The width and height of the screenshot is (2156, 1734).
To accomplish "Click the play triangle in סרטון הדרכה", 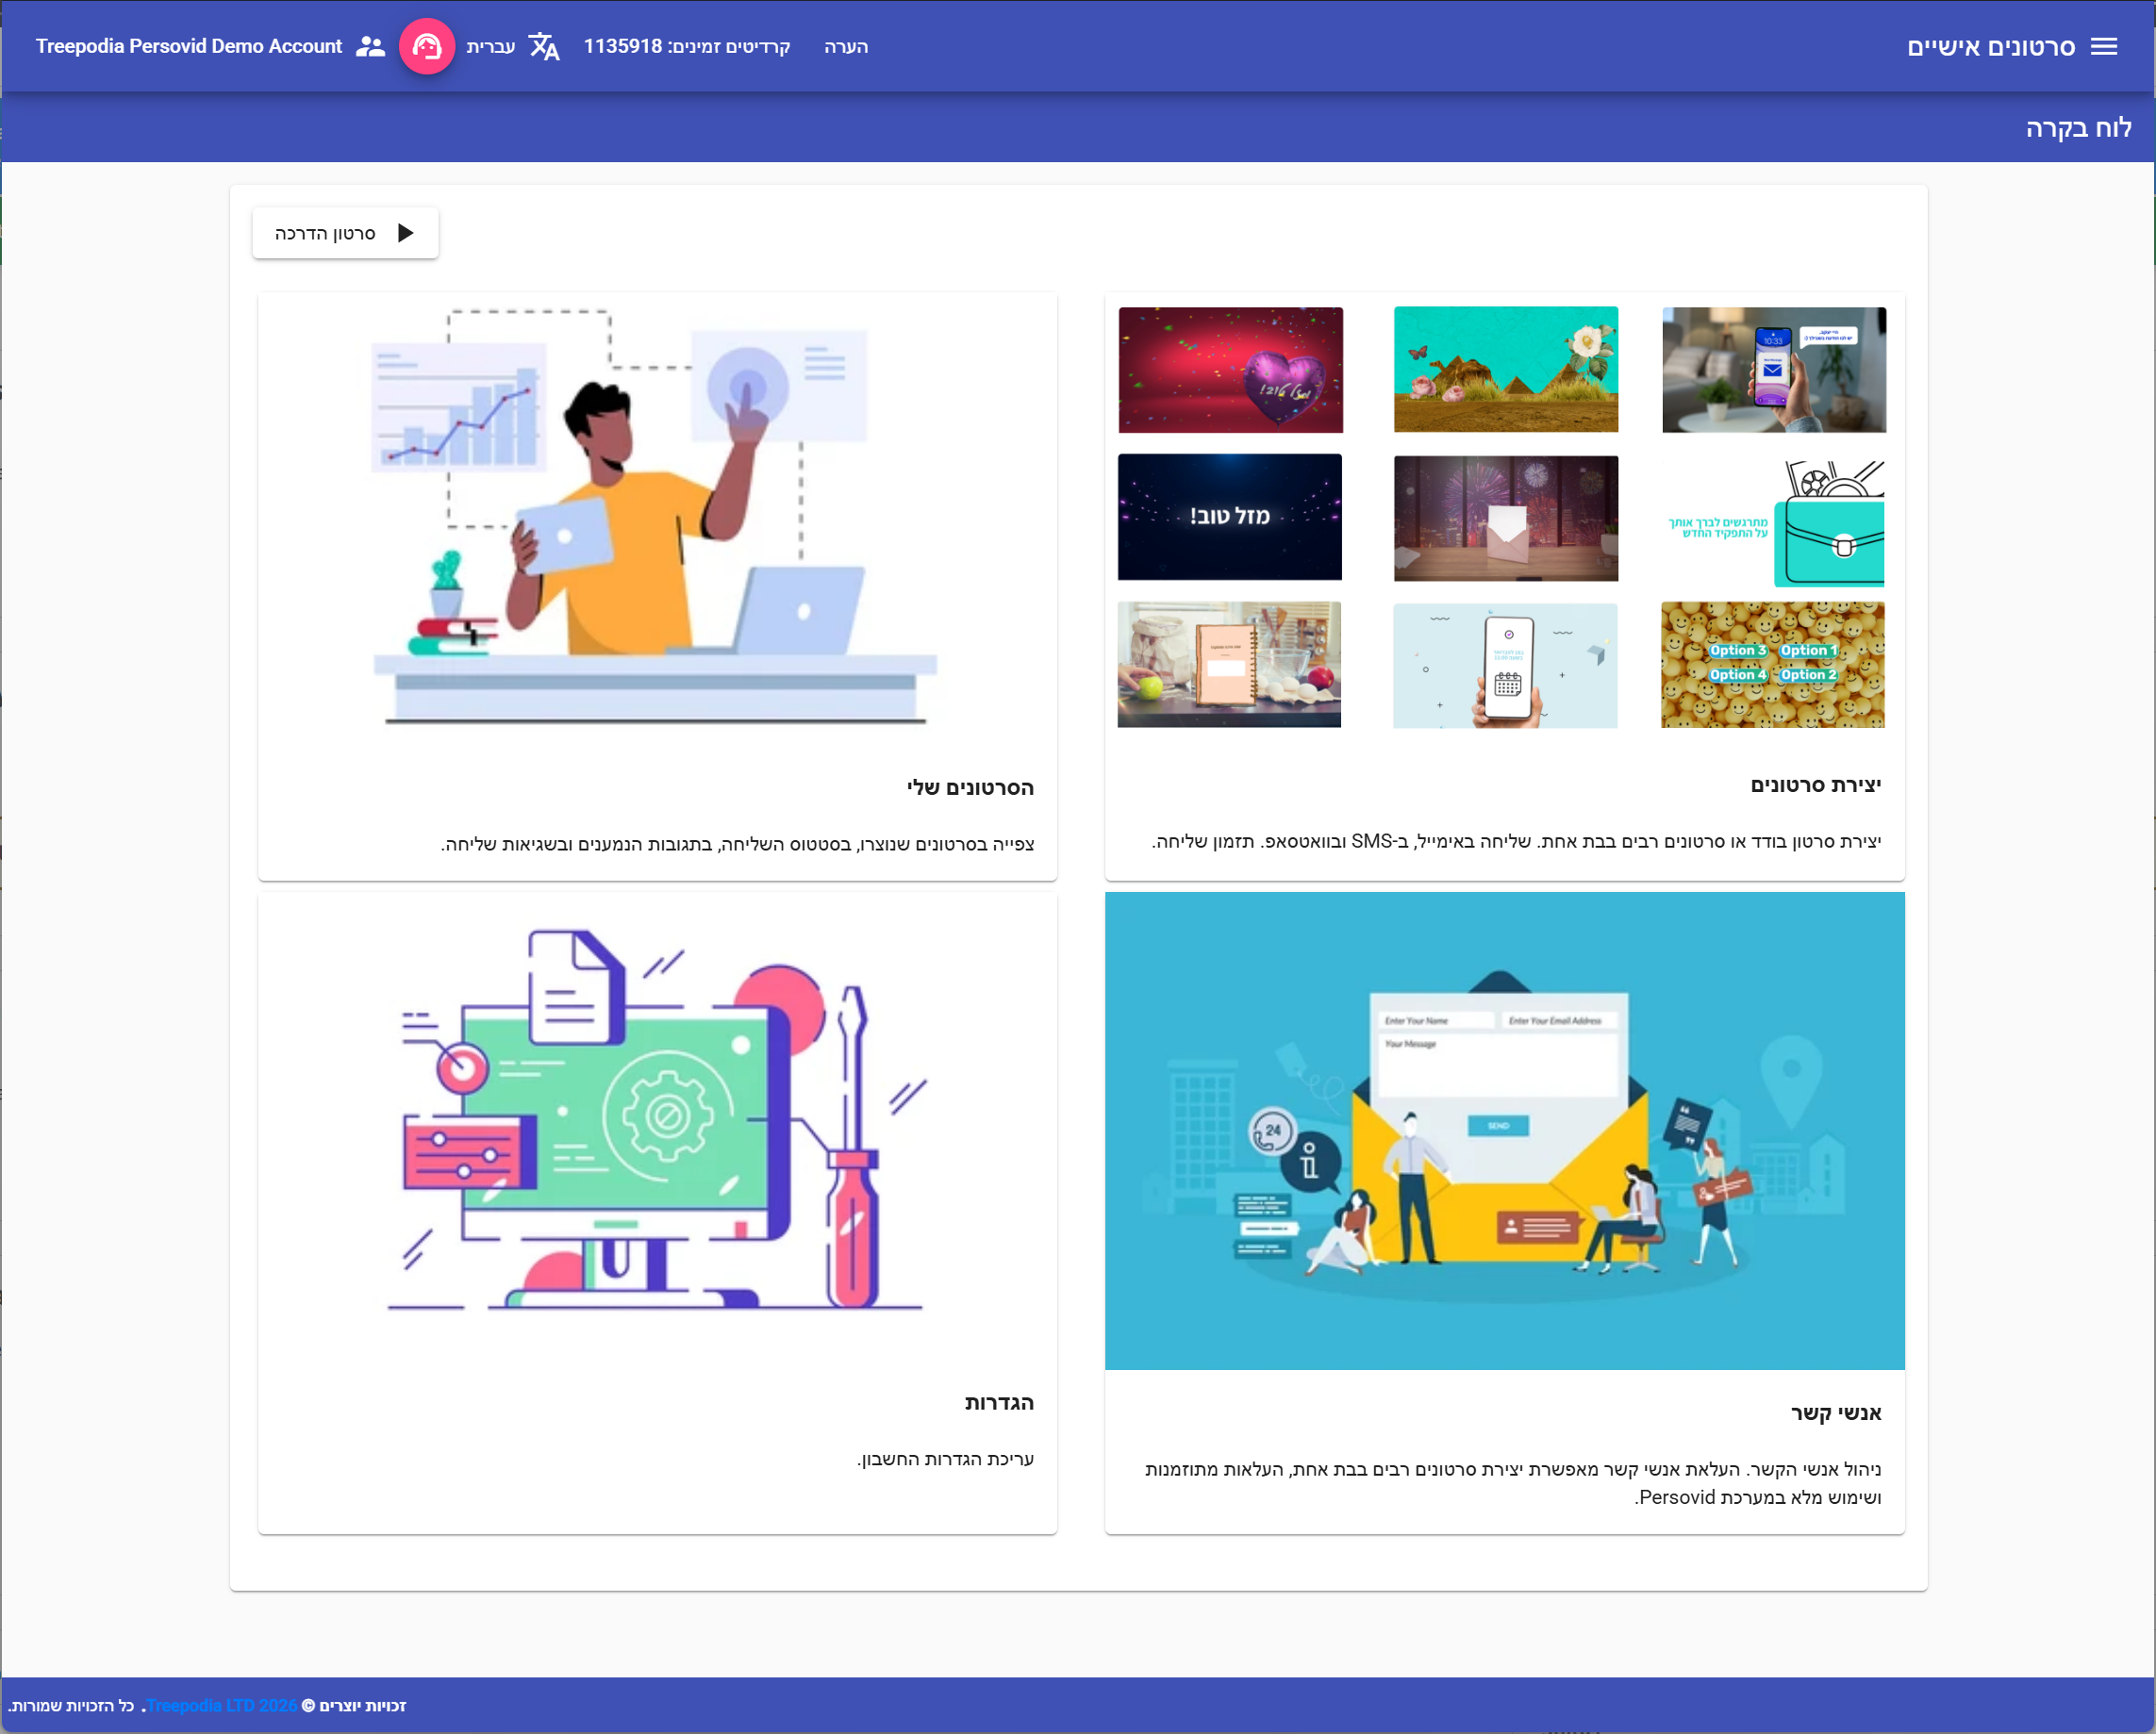I will [405, 233].
